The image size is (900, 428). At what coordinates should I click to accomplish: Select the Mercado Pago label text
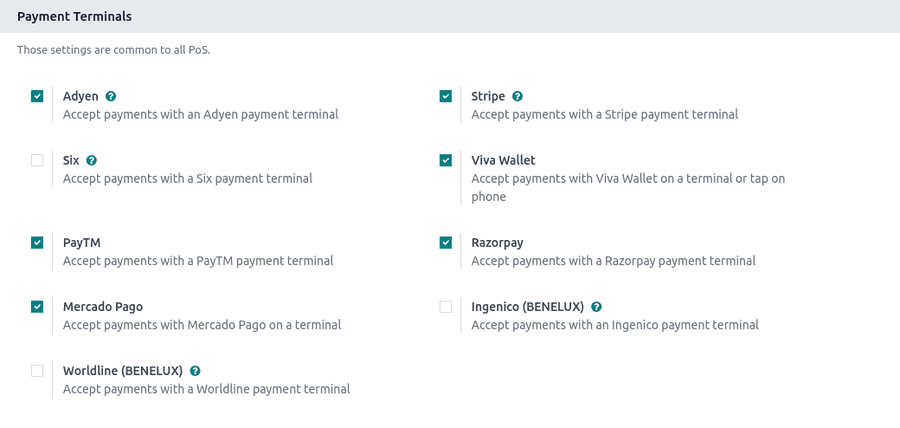(103, 307)
